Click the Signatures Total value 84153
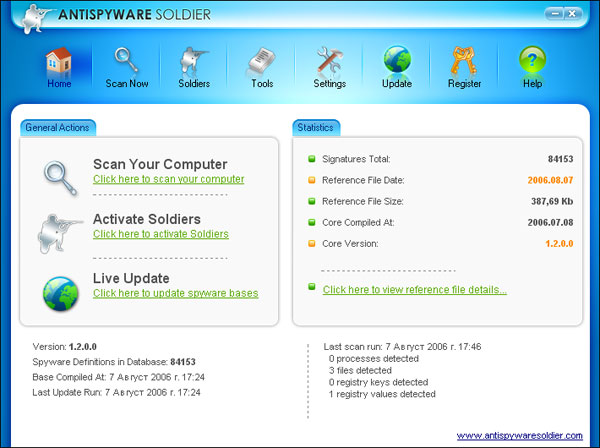This screenshot has height=448, width=600. click(x=560, y=159)
